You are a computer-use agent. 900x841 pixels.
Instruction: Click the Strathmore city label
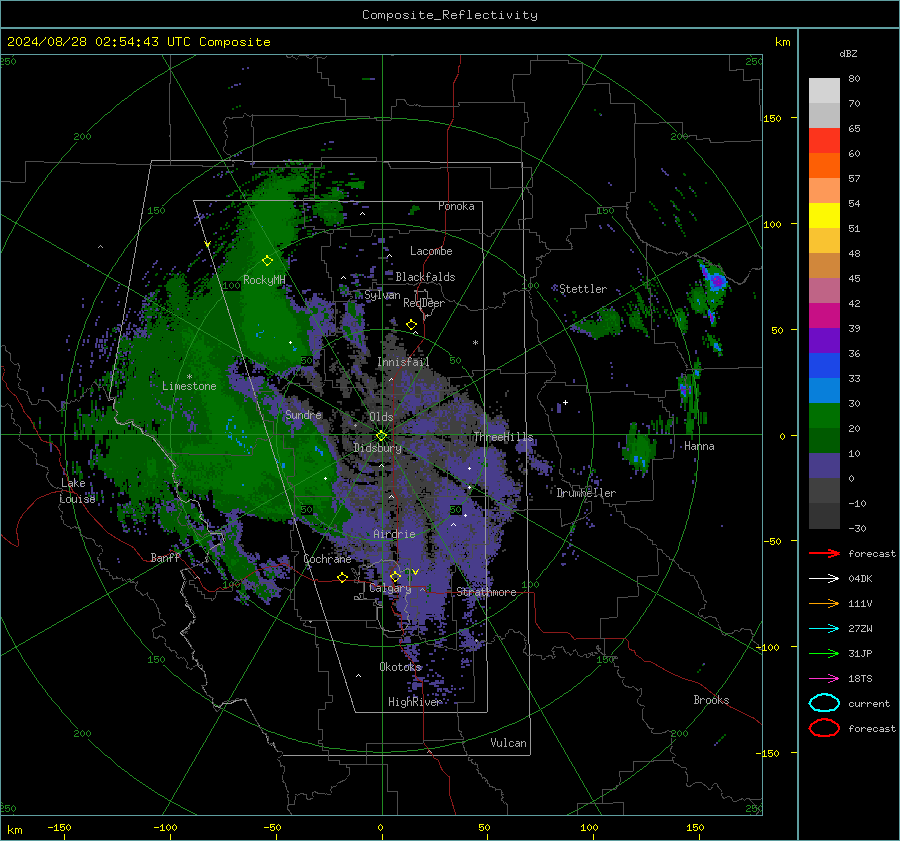pyautogui.click(x=486, y=592)
